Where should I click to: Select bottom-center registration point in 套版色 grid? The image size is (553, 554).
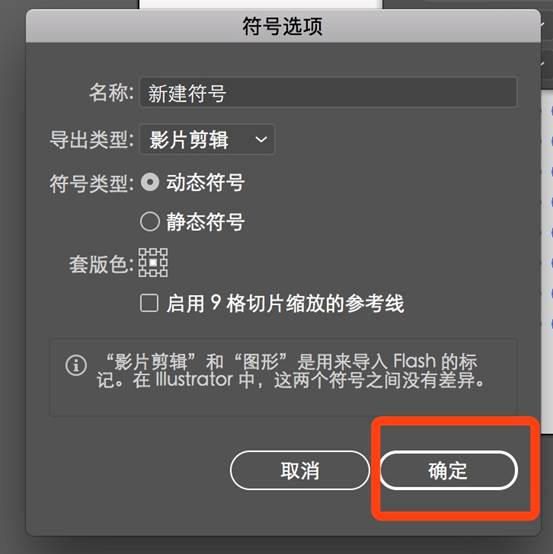click(153, 273)
